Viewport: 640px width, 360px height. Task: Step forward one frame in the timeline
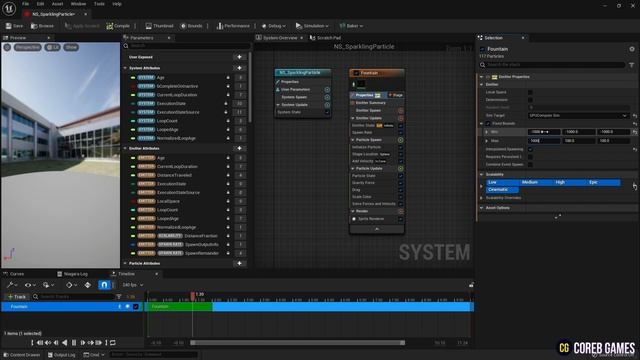click(83, 343)
